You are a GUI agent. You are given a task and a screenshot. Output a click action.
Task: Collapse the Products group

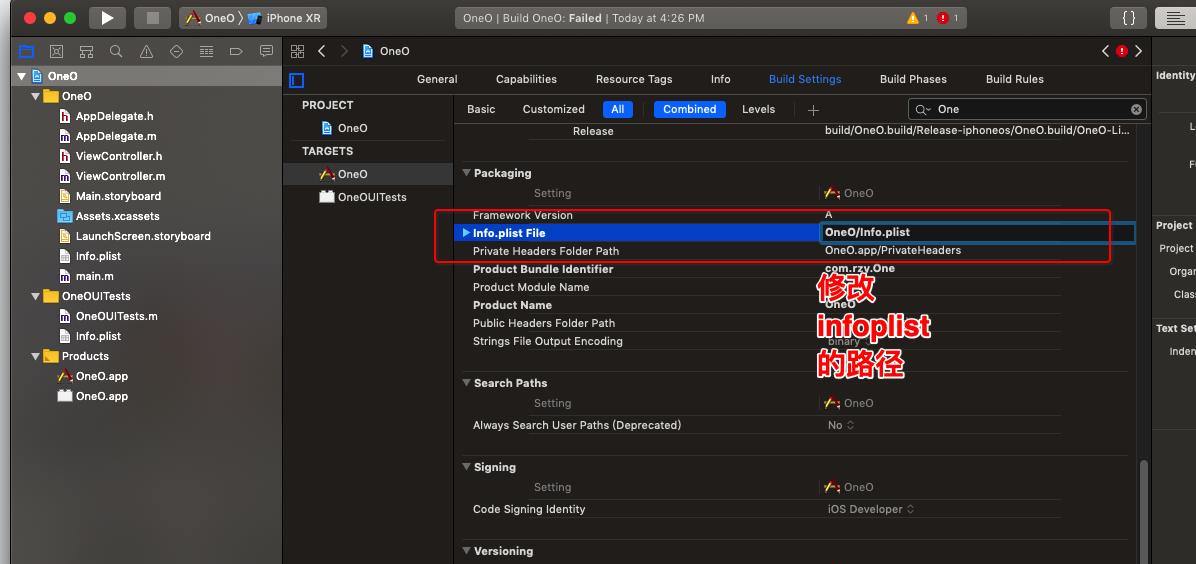tap(34, 356)
